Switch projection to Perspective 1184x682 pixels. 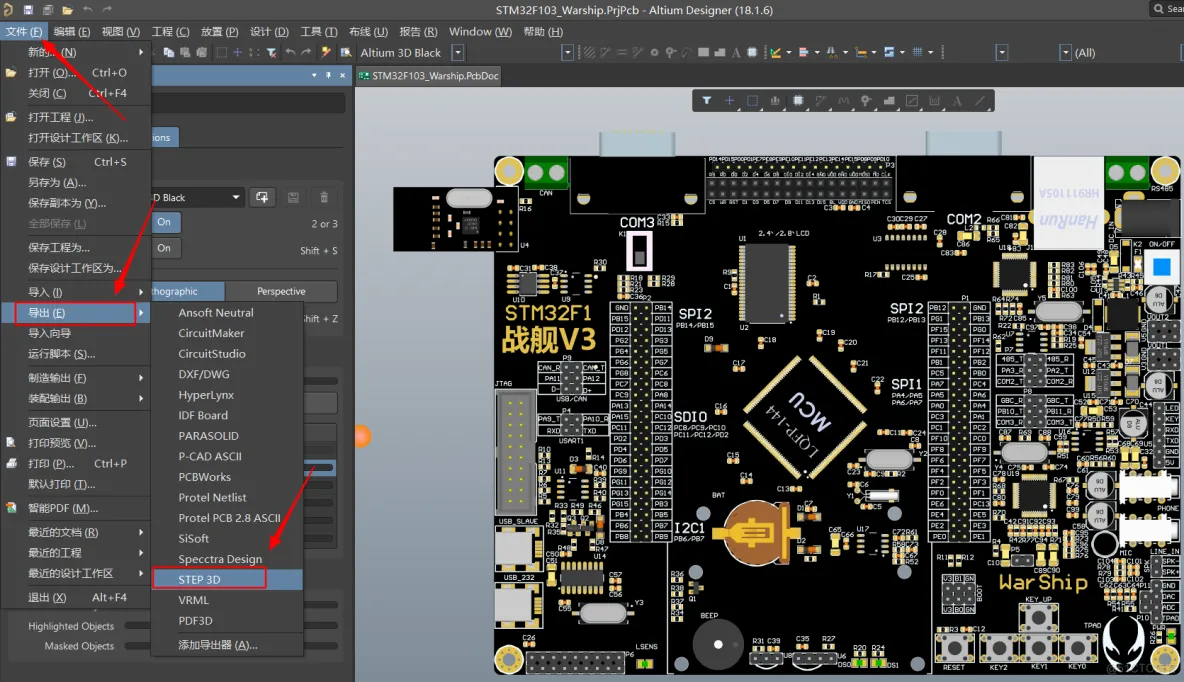(281, 292)
